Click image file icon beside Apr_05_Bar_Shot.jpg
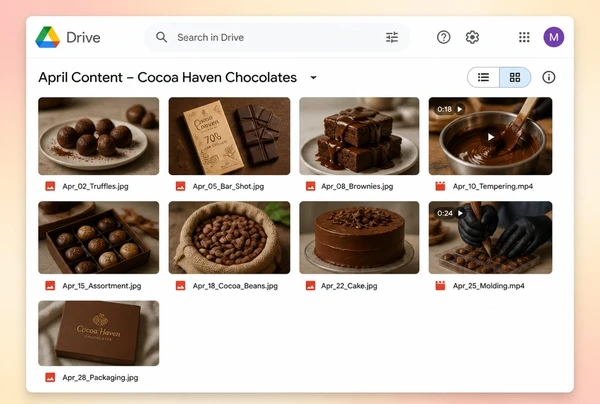 (x=181, y=186)
